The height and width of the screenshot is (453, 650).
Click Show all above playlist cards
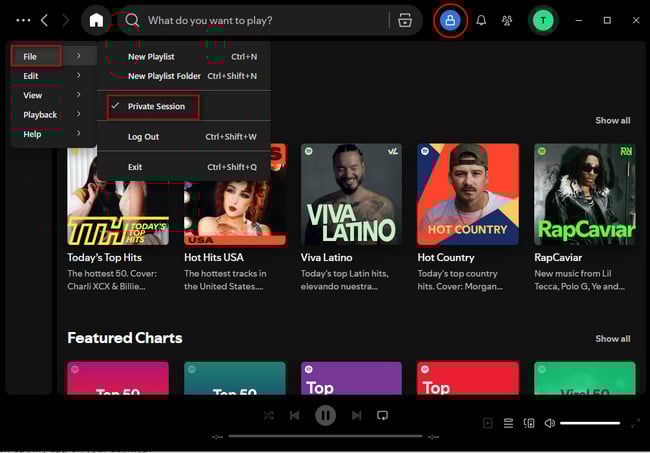[613, 121]
